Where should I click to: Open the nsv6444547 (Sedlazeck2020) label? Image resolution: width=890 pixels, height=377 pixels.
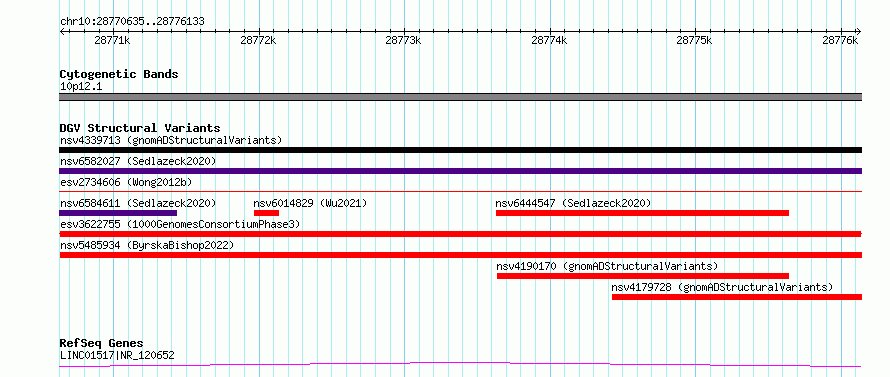(x=573, y=203)
